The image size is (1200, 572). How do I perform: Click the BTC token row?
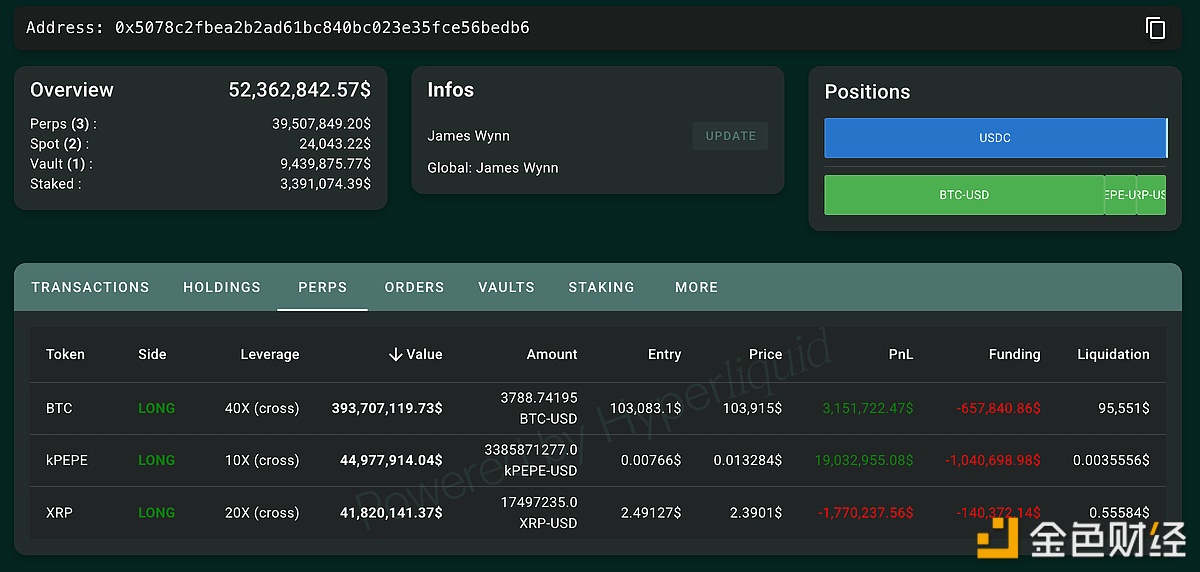[59, 408]
